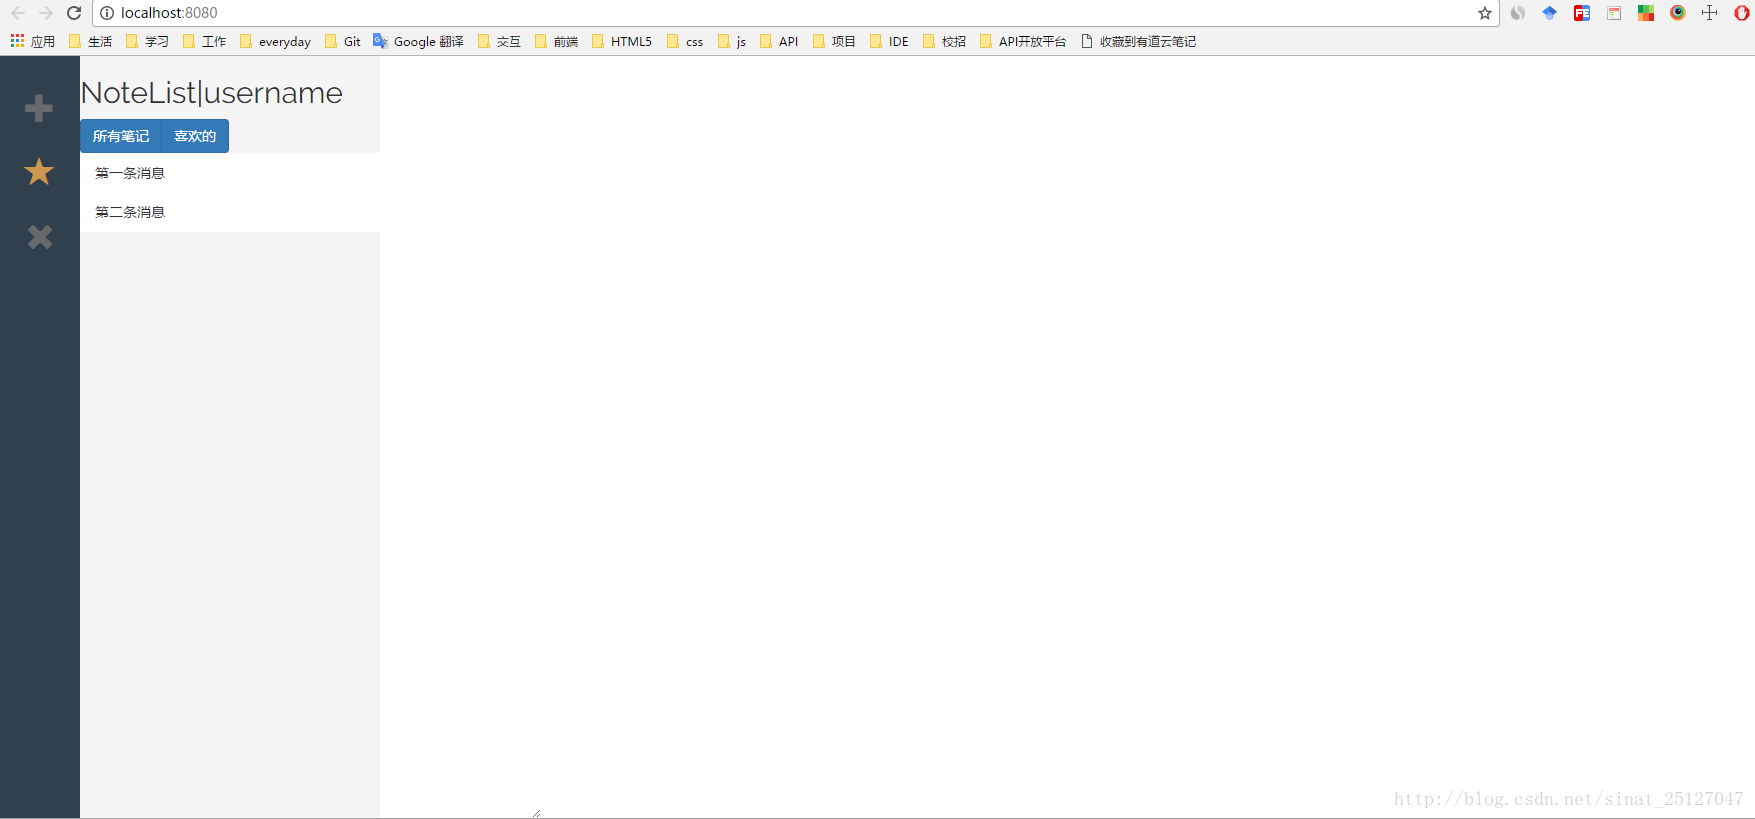
Task: Switch to the 喜欢的 tab
Action: point(195,136)
